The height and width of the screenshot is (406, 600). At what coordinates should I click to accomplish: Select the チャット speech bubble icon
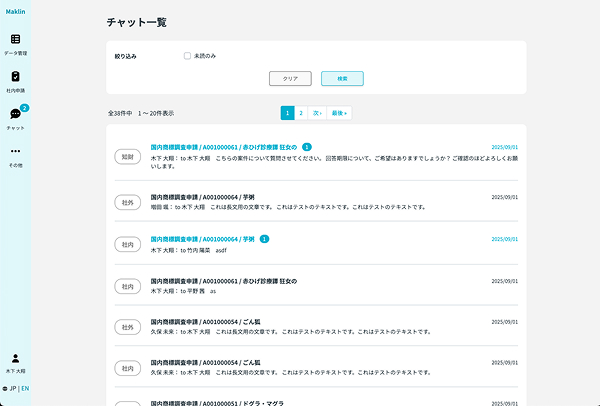coord(15,115)
